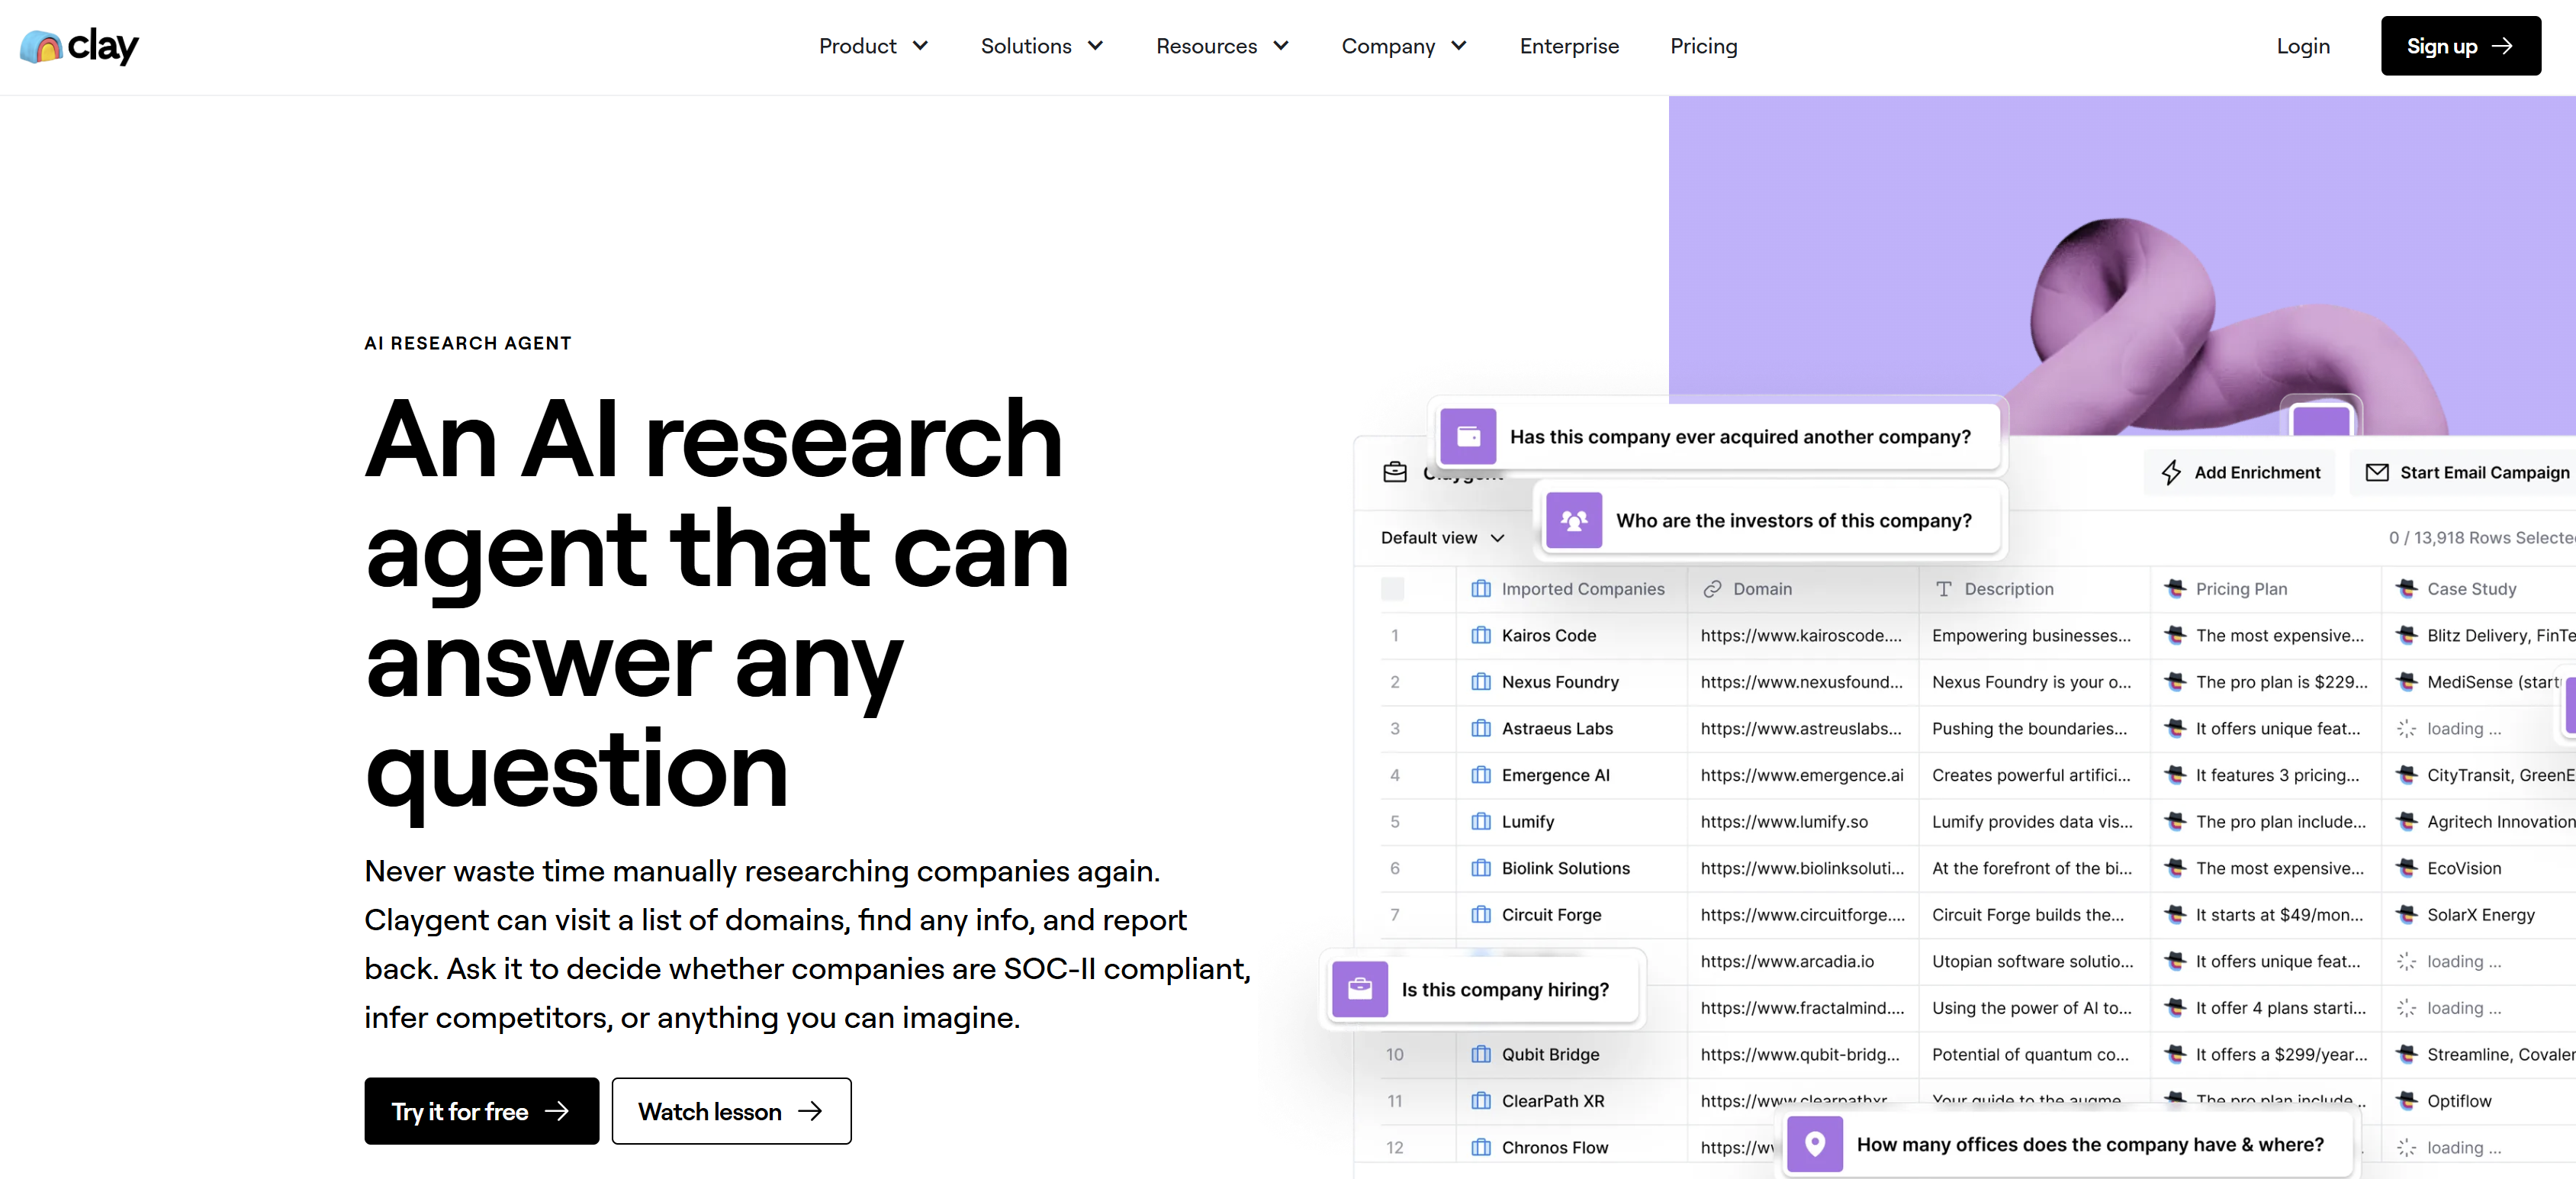Select 'Who are the investors of this company?' card
This screenshot has width=2576, height=1179.
pyautogui.click(x=1772, y=520)
